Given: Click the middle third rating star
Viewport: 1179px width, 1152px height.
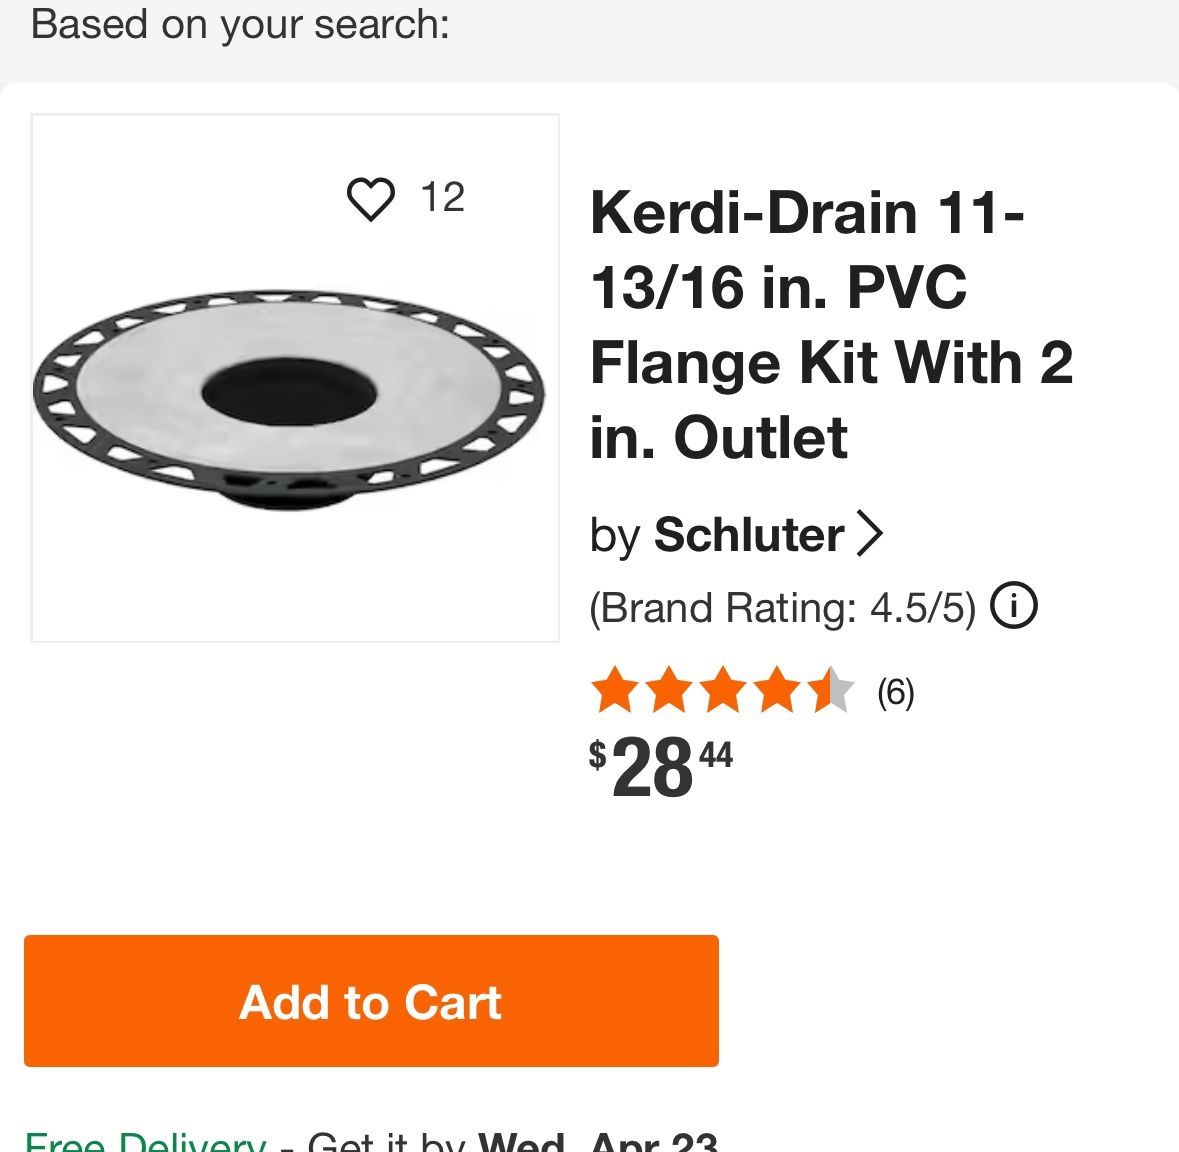Looking at the screenshot, I should (x=722, y=691).
